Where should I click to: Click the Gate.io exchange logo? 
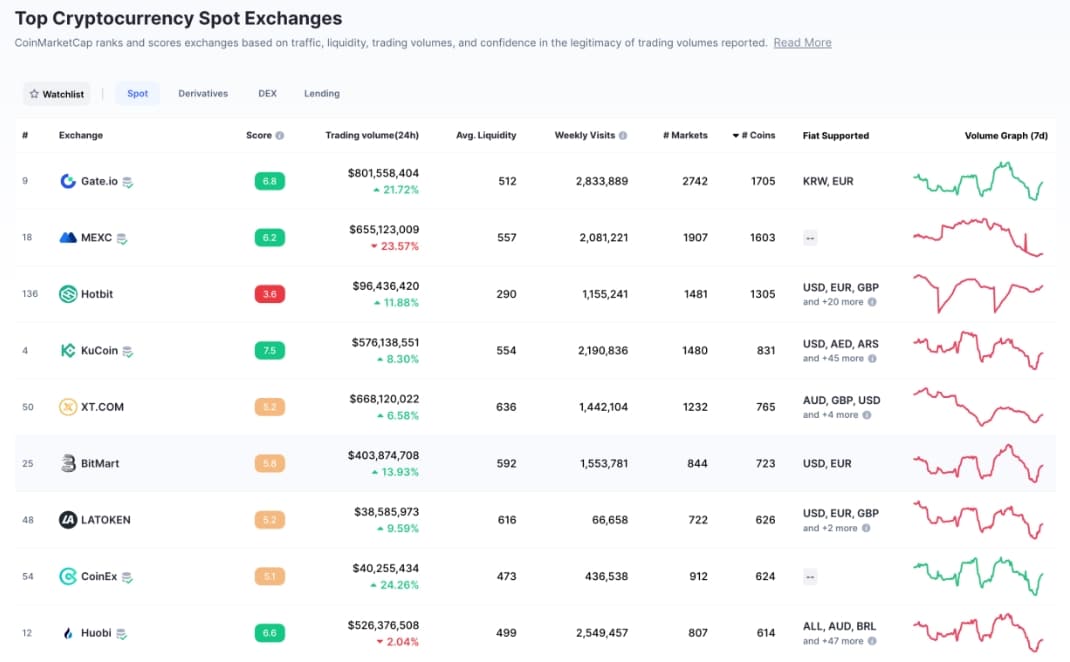tap(68, 181)
